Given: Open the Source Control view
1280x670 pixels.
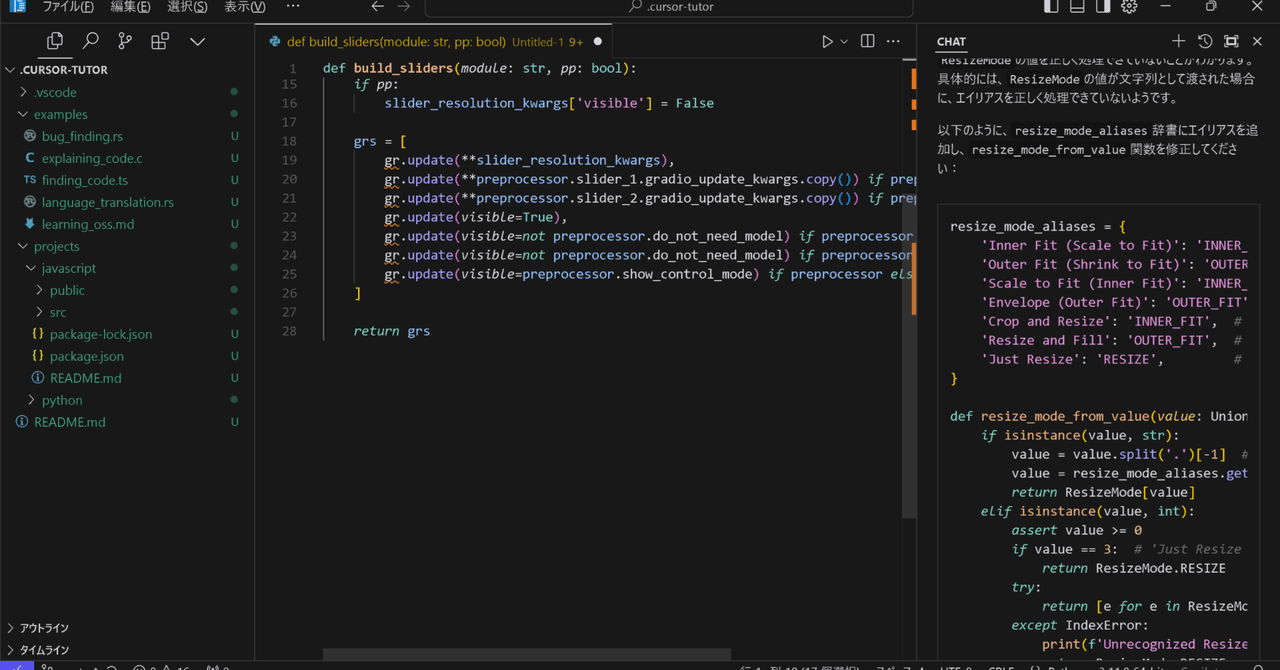Looking at the screenshot, I should point(125,41).
